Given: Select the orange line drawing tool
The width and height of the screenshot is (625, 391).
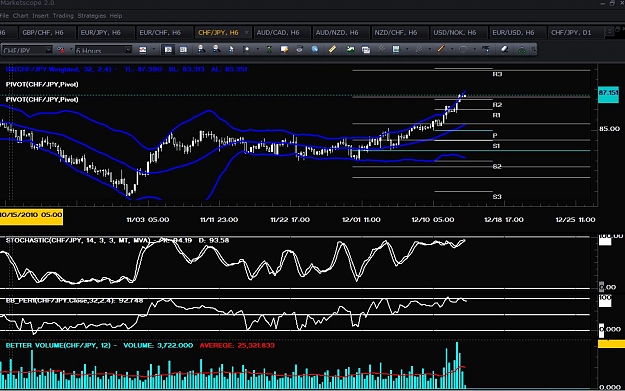Looking at the screenshot, I should tap(441, 49).
